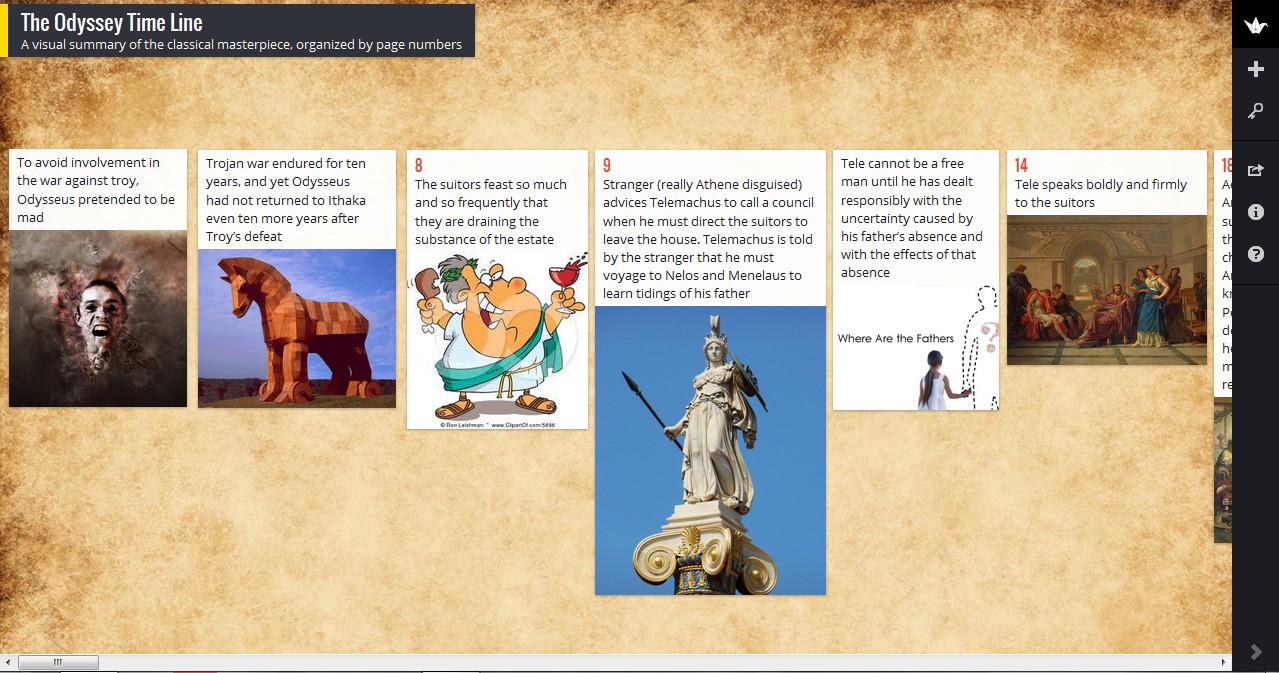
Task: Click text about Odysseus pretending mad
Action: pyautogui.click(x=97, y=190)
